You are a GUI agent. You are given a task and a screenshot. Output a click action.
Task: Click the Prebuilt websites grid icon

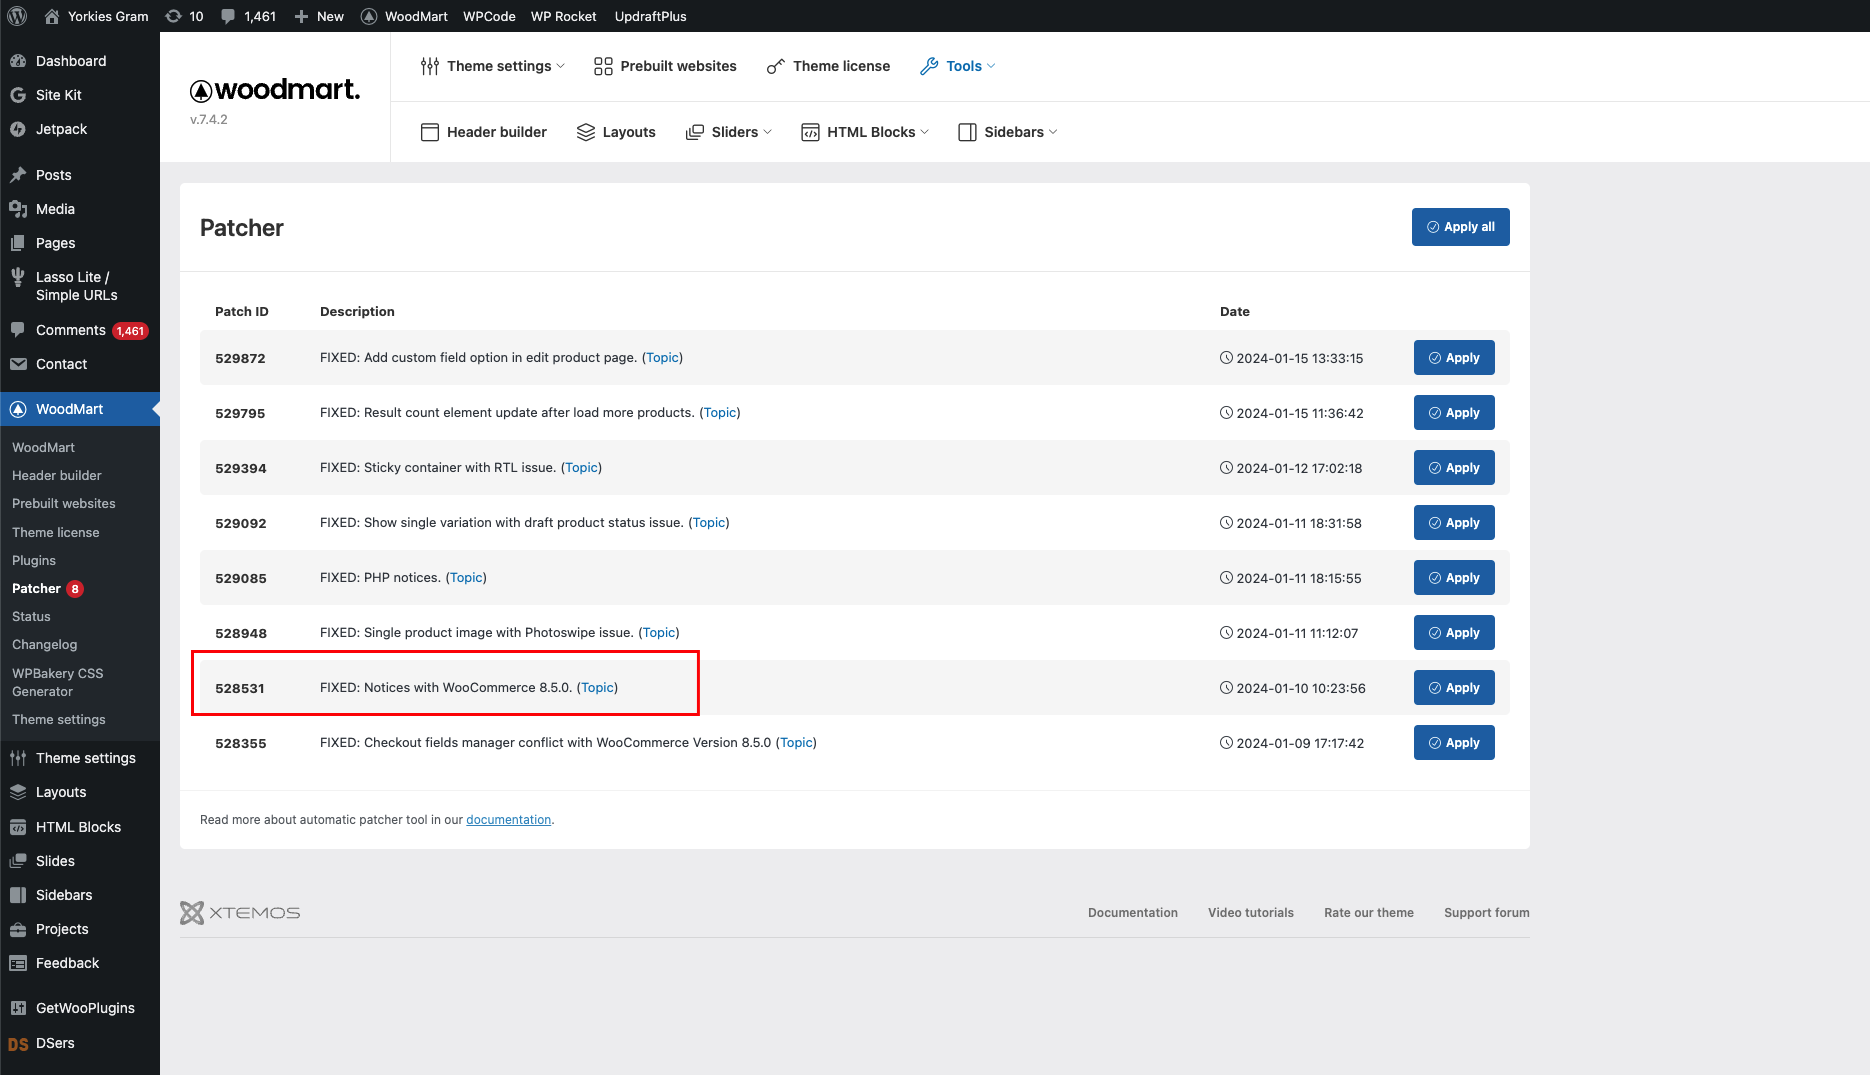(x=603, y=66)
